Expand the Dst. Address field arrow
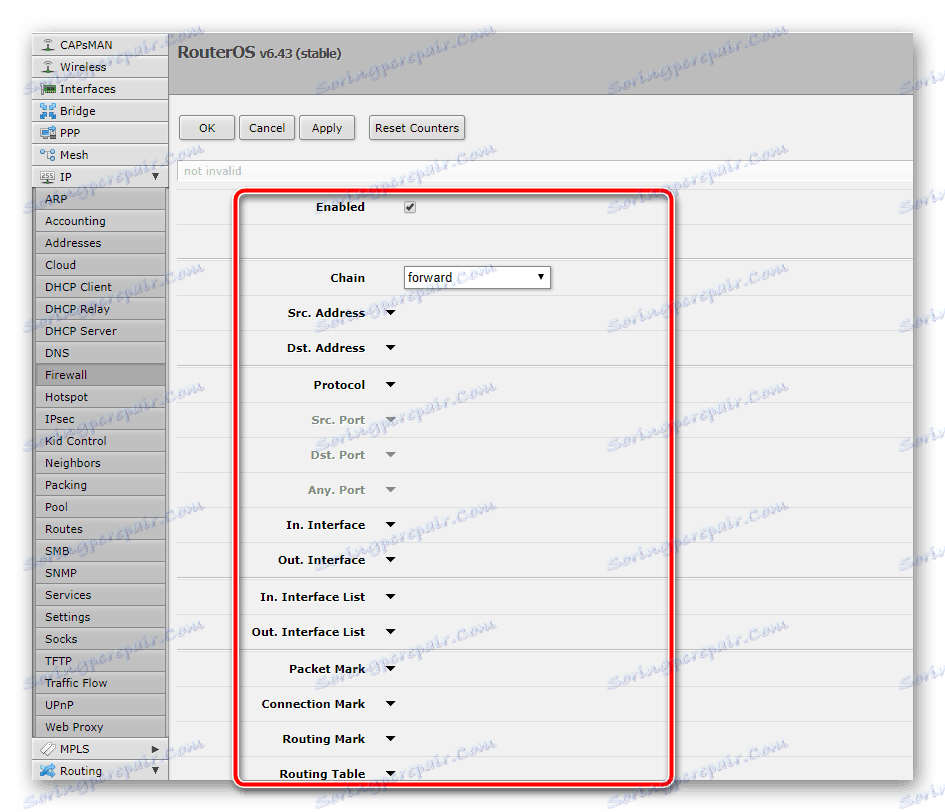 point(391,348)
